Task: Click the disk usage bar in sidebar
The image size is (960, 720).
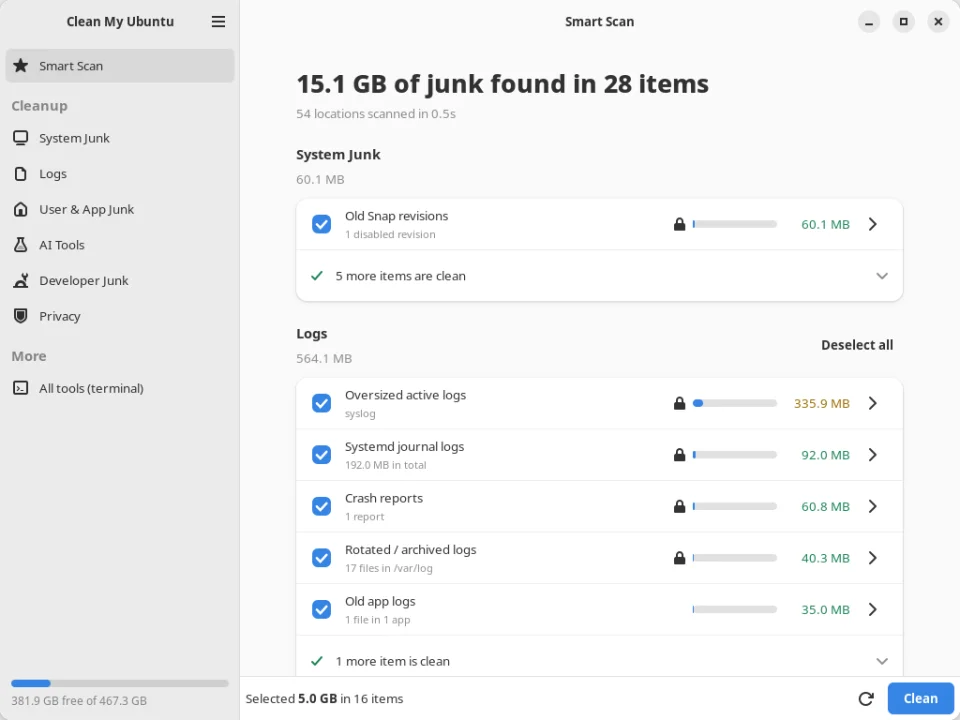Action: click(x=120, y=683)
